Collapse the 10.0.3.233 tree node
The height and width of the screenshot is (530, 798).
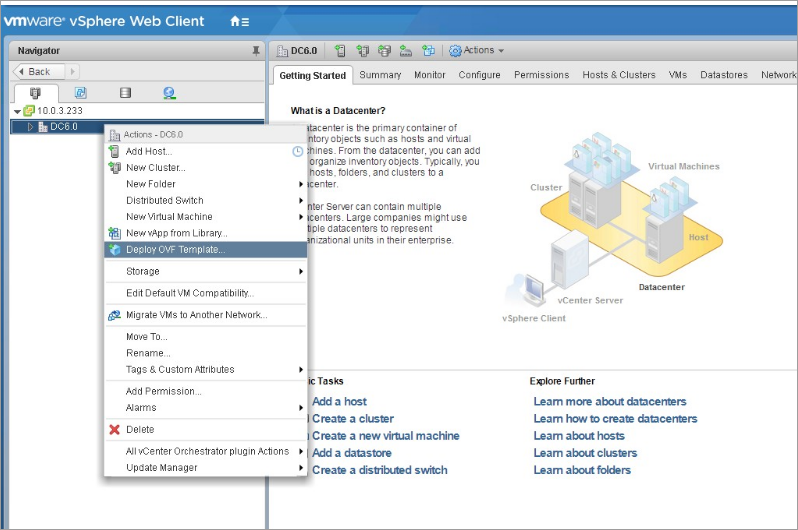pyautogui.click(x=17, y=111)
